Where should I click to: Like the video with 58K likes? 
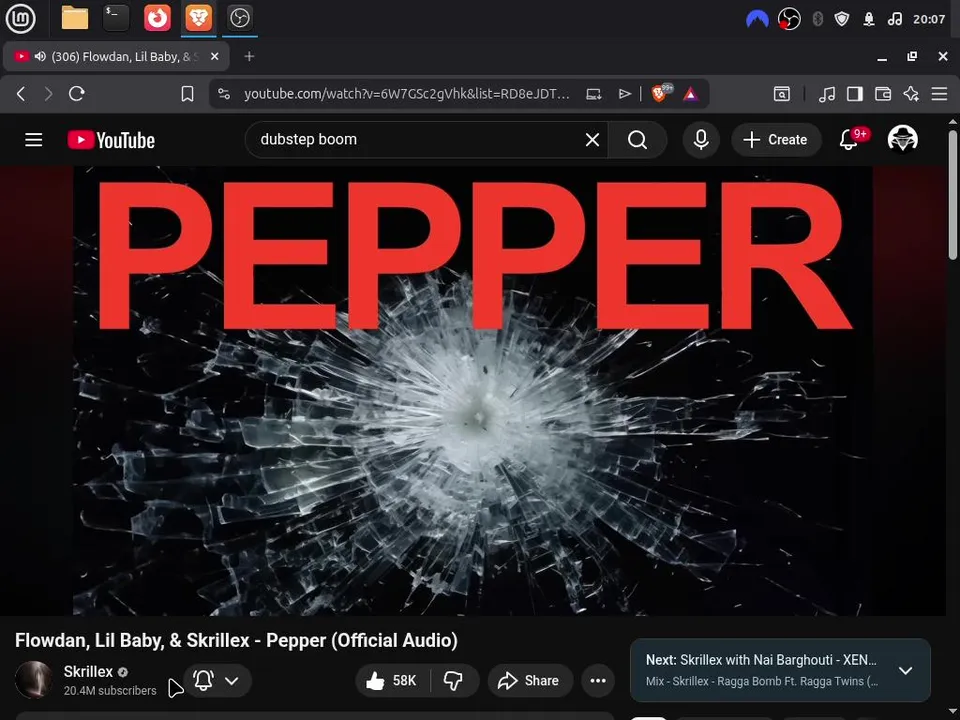[x=391, y=680]
